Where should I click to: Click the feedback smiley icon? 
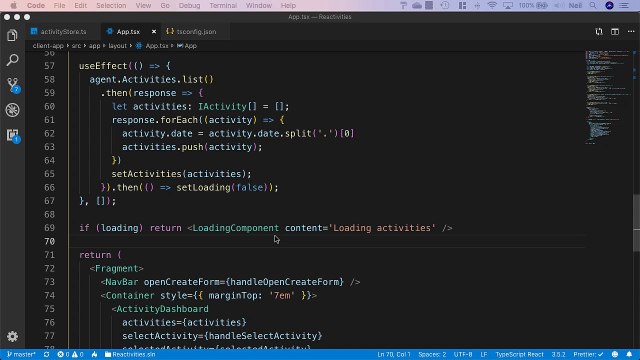615,354
